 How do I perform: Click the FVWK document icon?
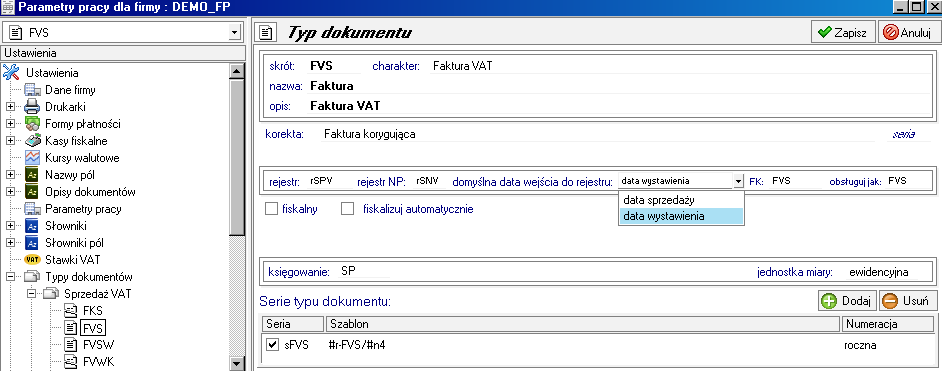(x=71, y=362)
